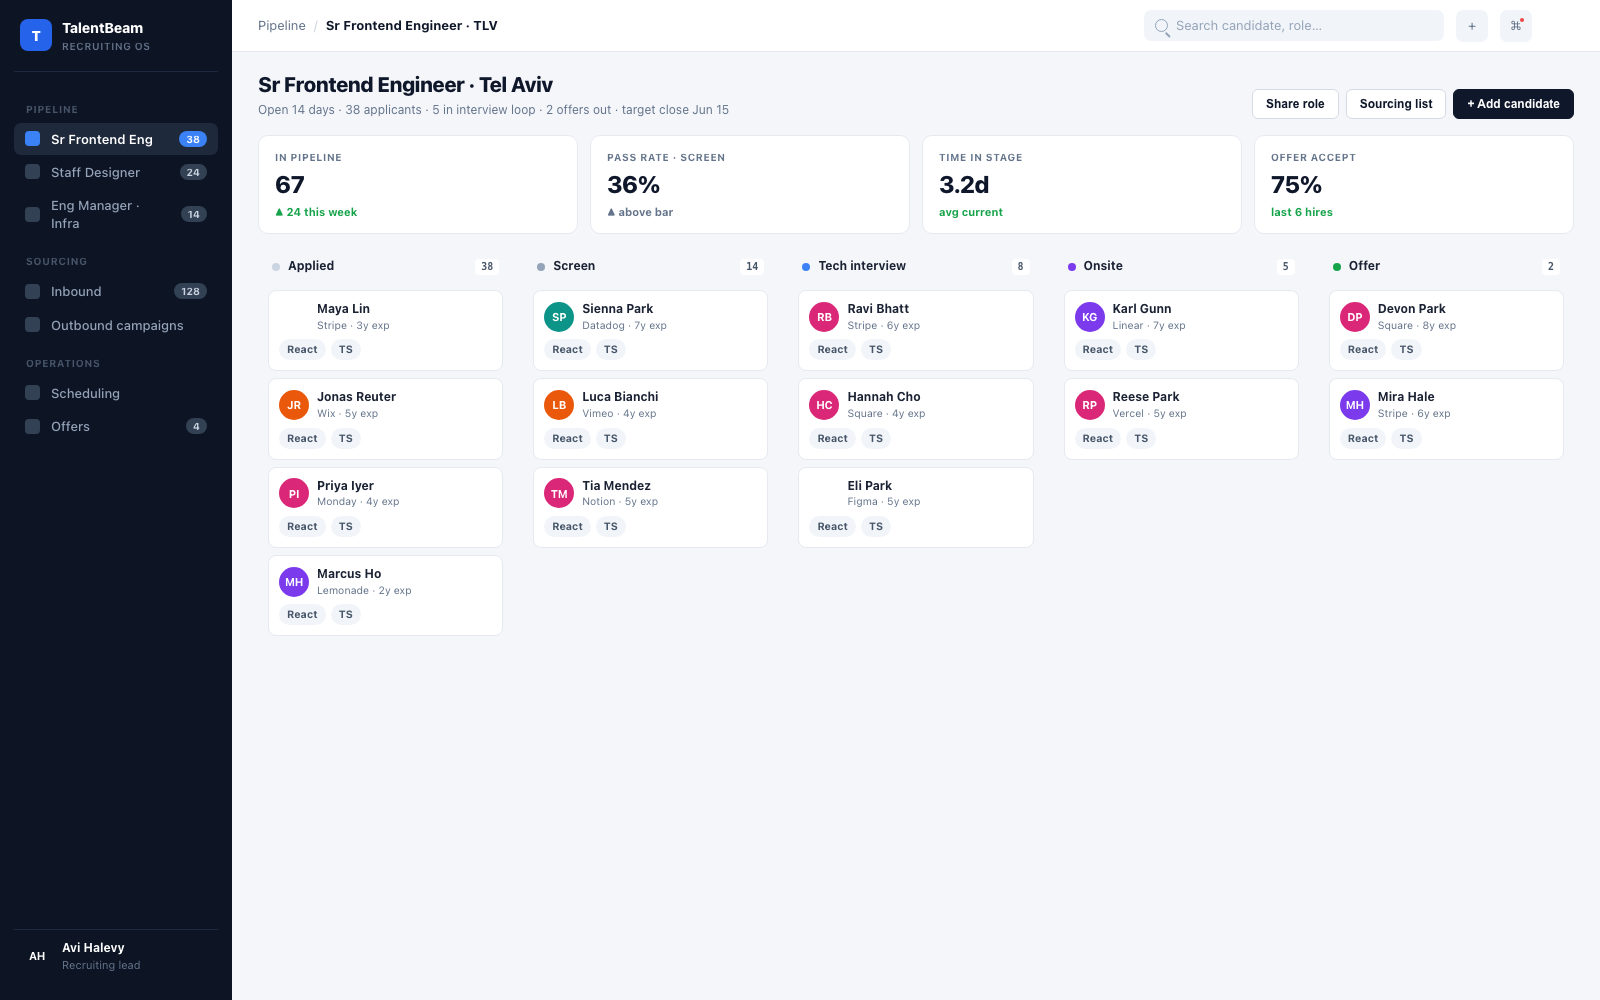The height and width of the screenshot is (1000, 1600).
Task: Click Tia Mendez's TM avatar
Action: [559, 494]
